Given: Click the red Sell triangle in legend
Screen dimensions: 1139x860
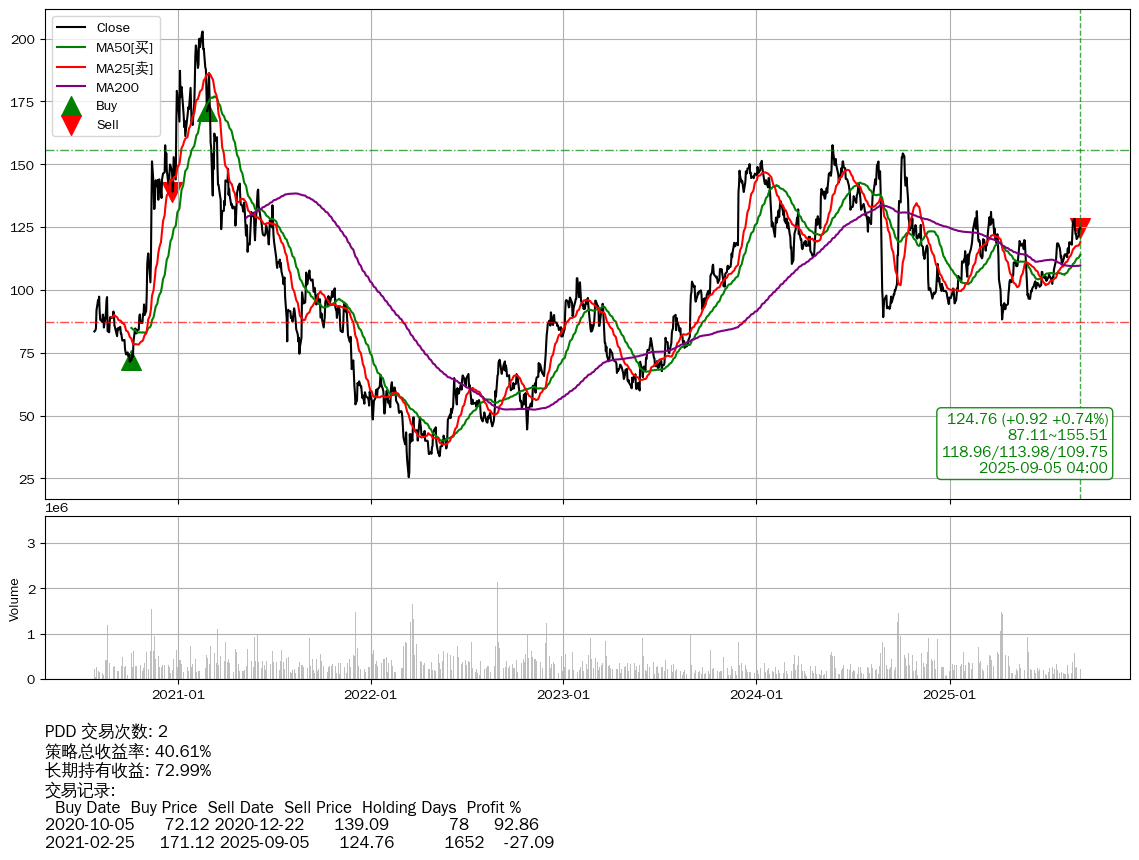Looking at the screenshot, I should (x=71, y=125).
